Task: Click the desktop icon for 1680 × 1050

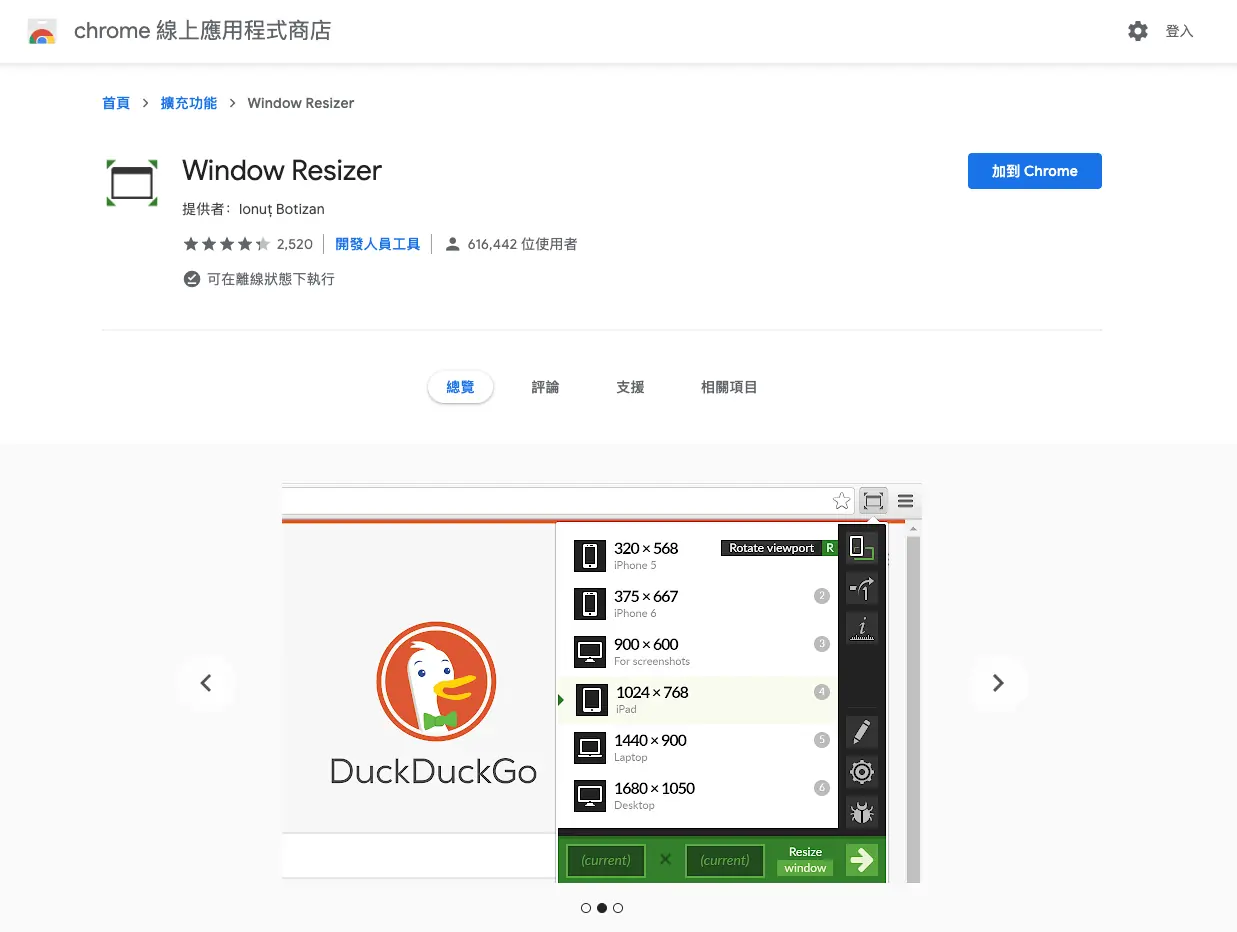Action: click(590, 796)
